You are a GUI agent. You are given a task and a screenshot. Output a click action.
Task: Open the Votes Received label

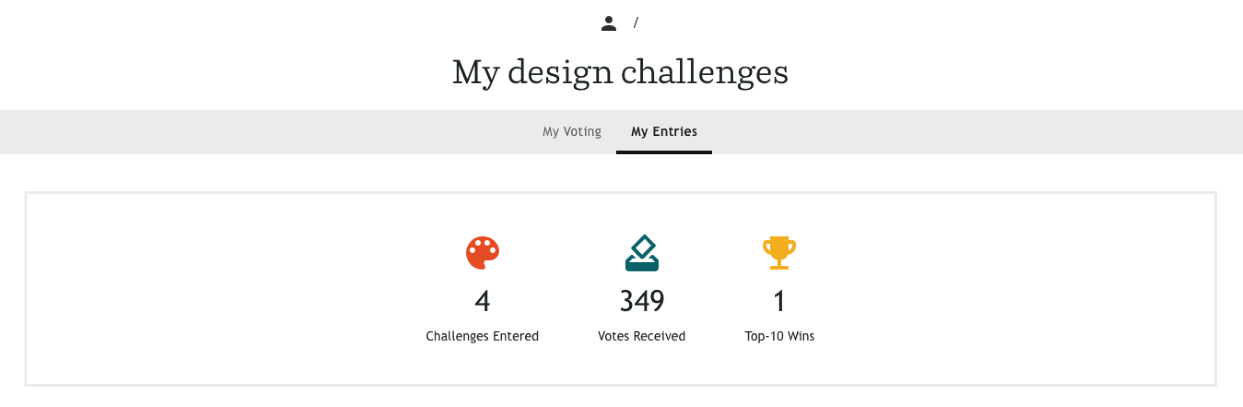(x=641, y=336)
